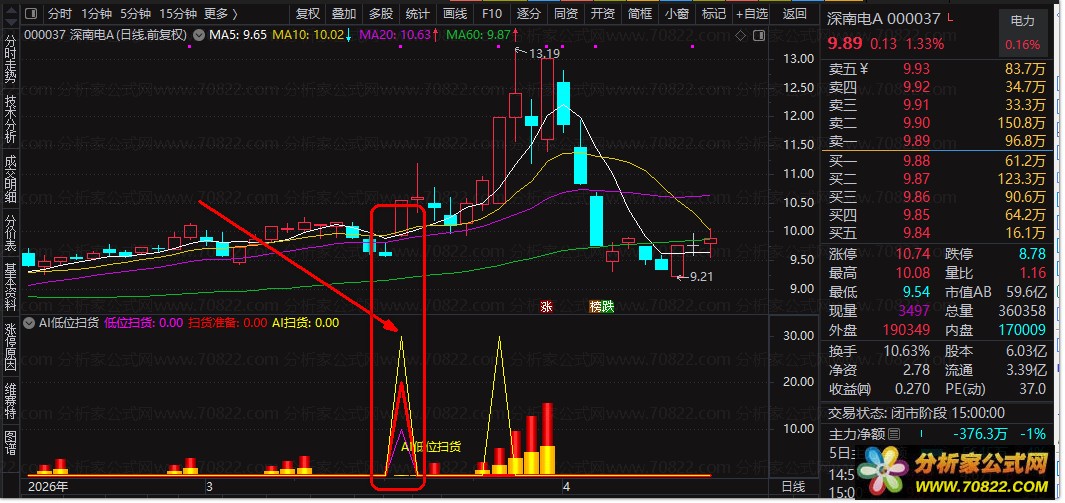Image resolution: width=1065 pixels, height=503 pixels.
Task: Click the red L marker beside 000037
Action: (950, 18)
